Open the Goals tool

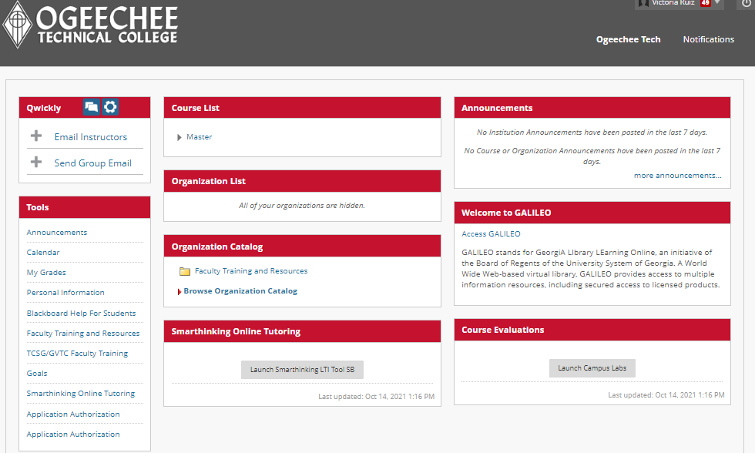click(37, 374)
